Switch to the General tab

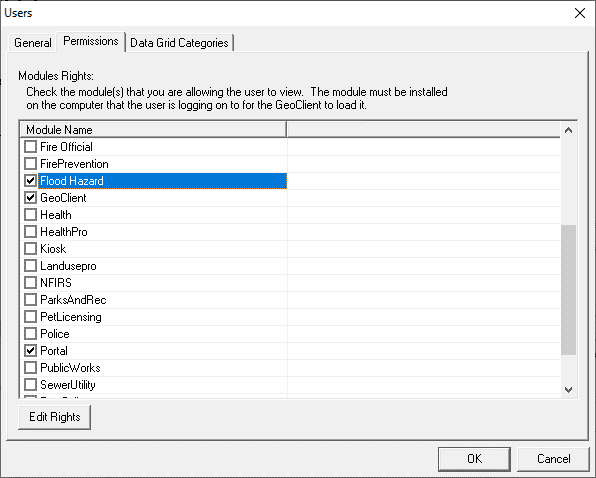point(33,43)
